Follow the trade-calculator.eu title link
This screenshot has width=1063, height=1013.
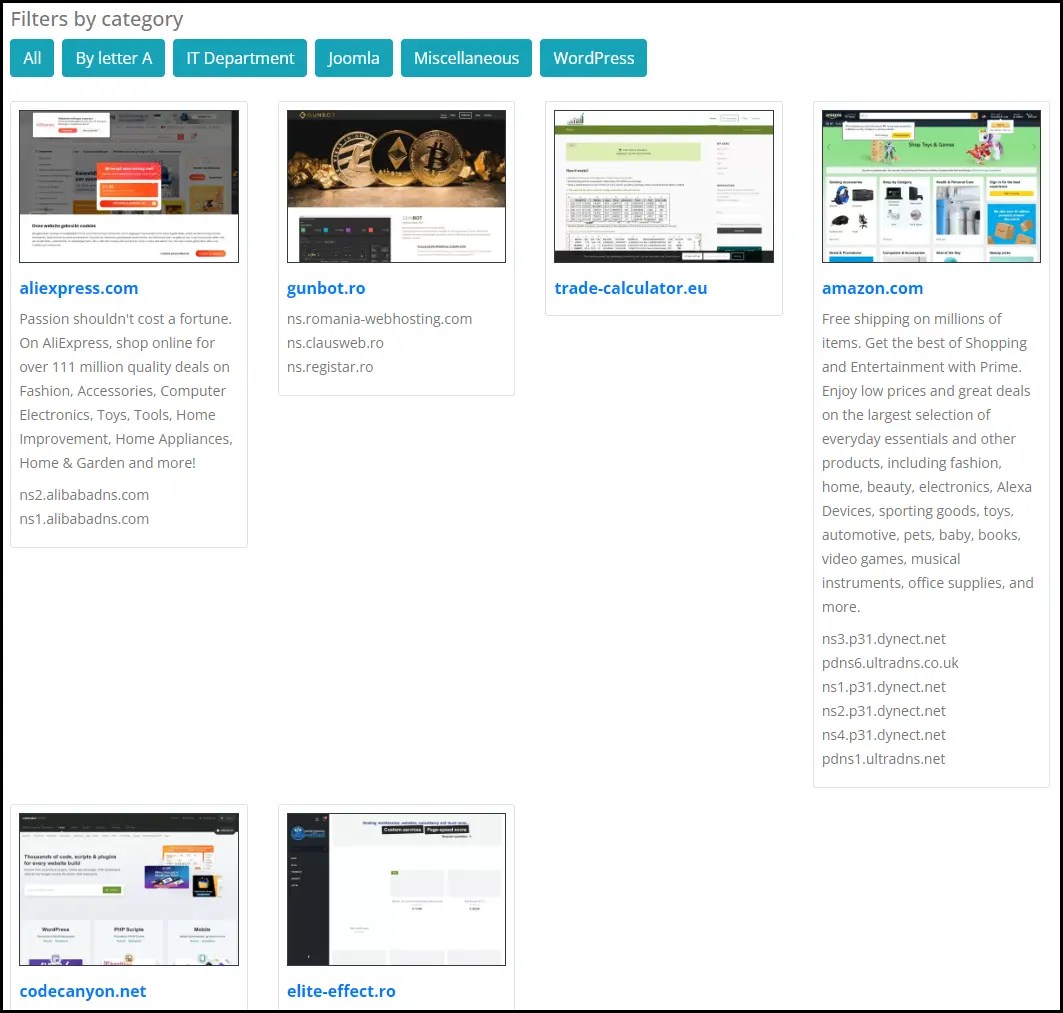(x=630, y=288)
